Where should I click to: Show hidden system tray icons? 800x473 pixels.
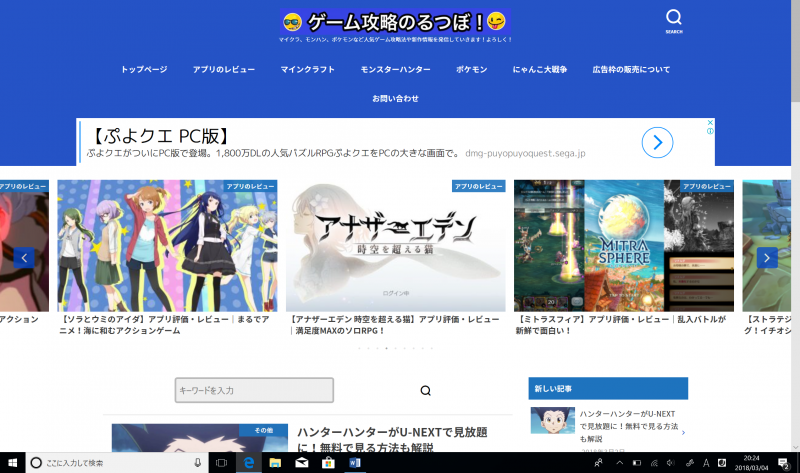(x=619, y=463)
